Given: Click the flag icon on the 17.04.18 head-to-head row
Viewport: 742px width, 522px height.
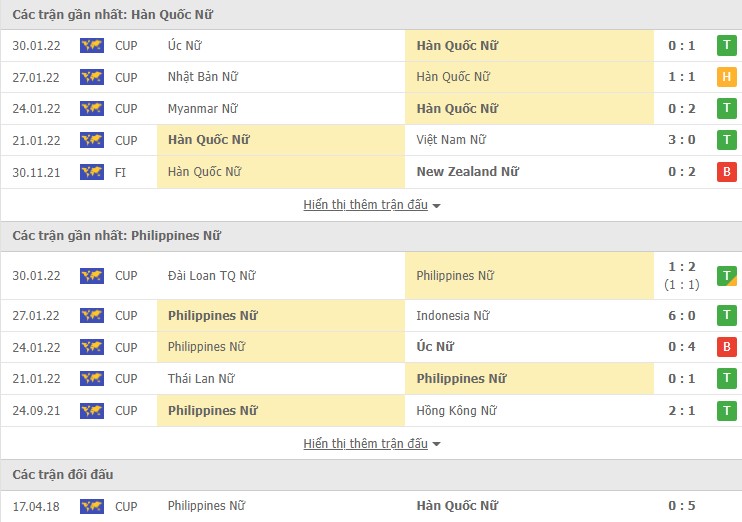Looking at the screenshot, I should tap(92, 506).
